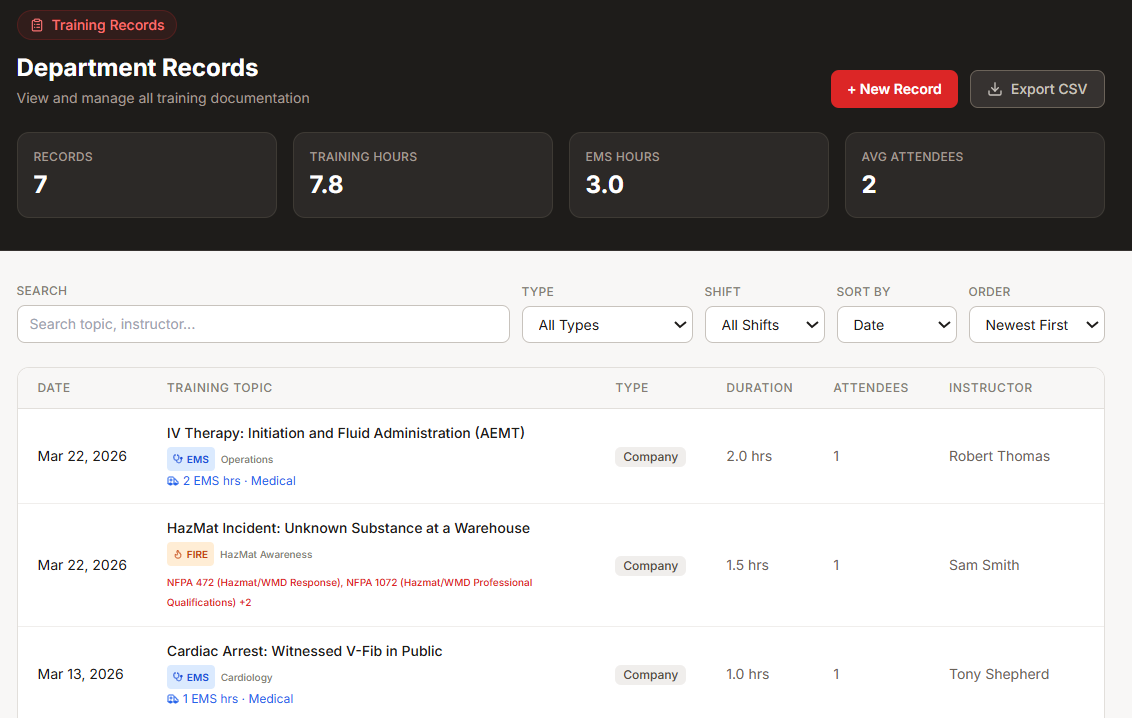This screenshot has width=1132, height=718.
Task: Click the stethoscope icon on IV Therapy EMS tag
Action: pos(178,459)
